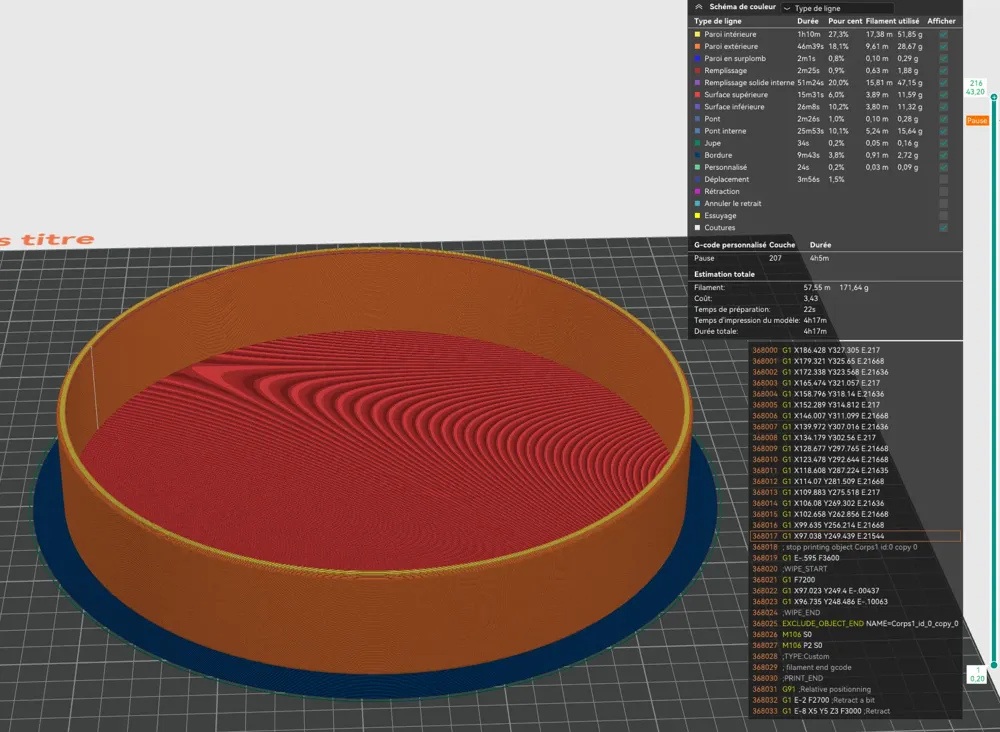
Task: Open the Type de ligne dropdown
Action: click(837, 8)
